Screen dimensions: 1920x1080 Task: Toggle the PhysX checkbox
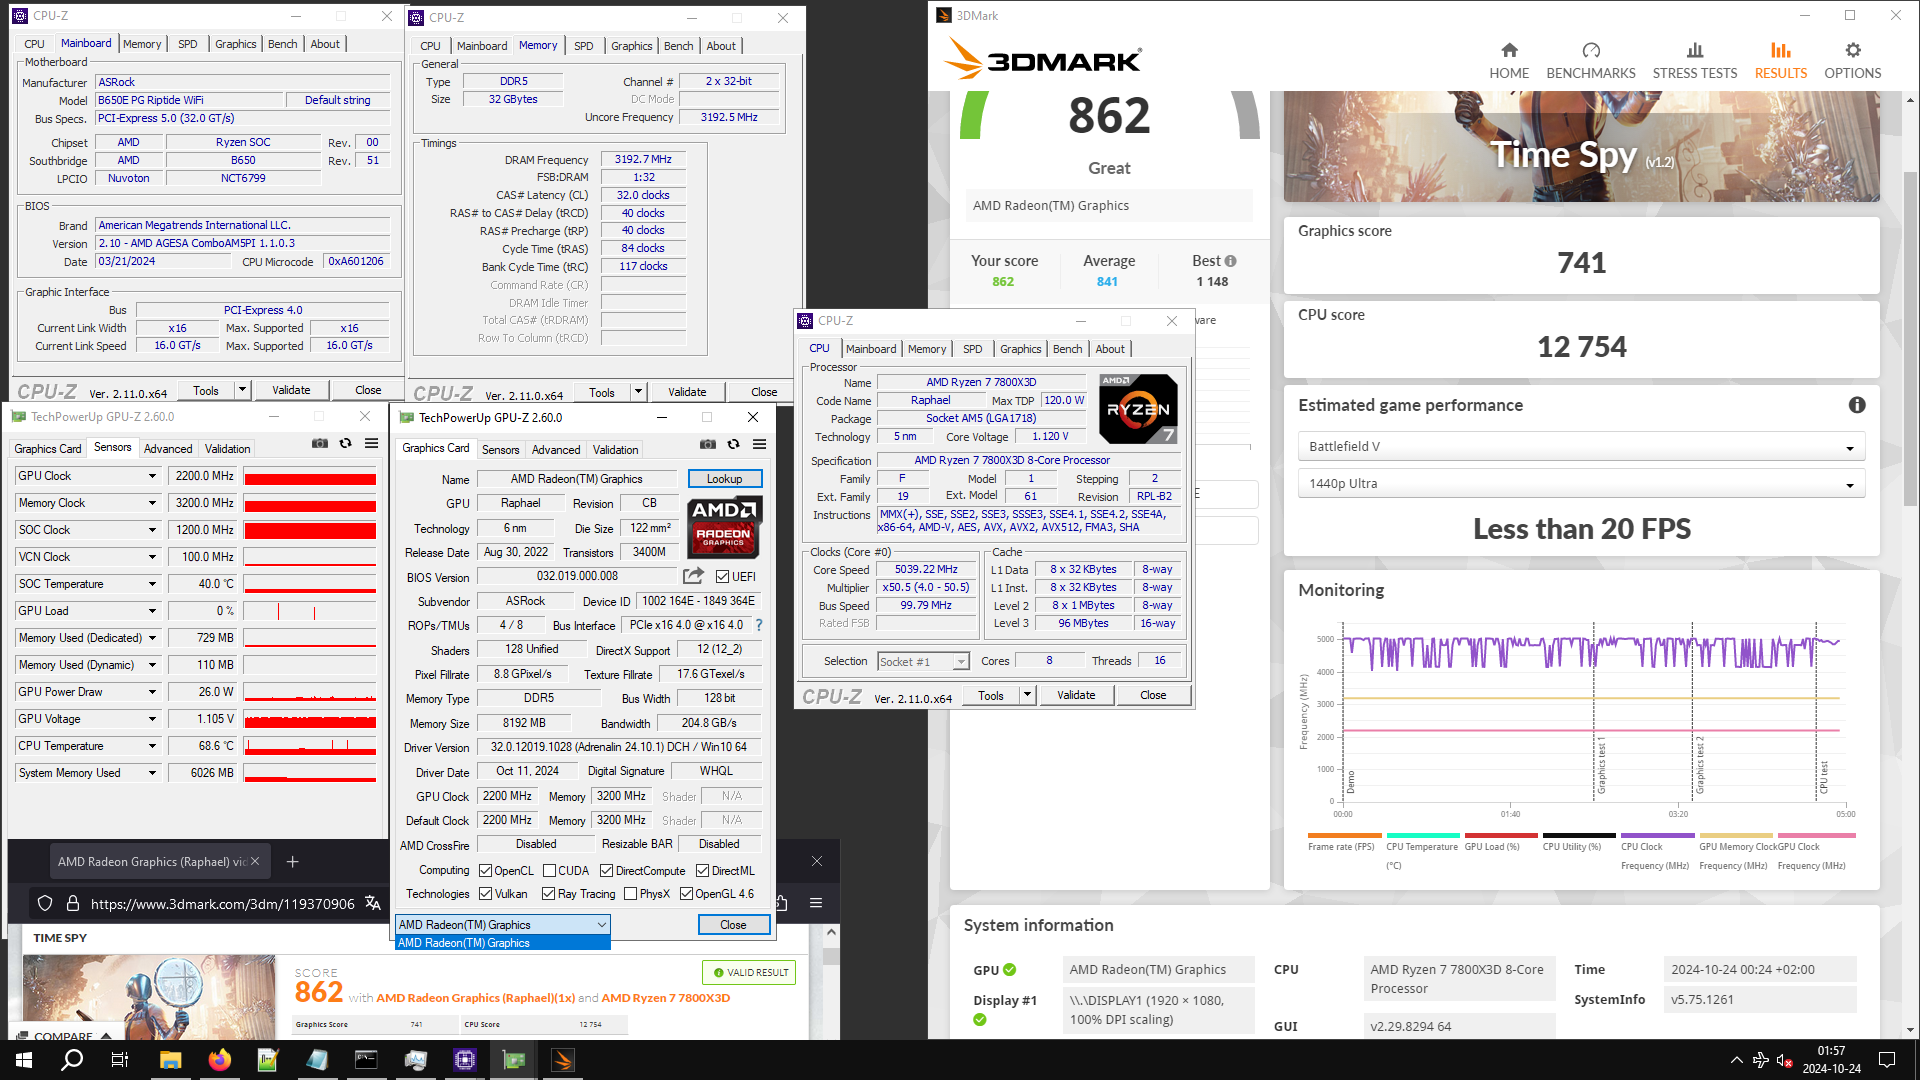pos(630,894)
